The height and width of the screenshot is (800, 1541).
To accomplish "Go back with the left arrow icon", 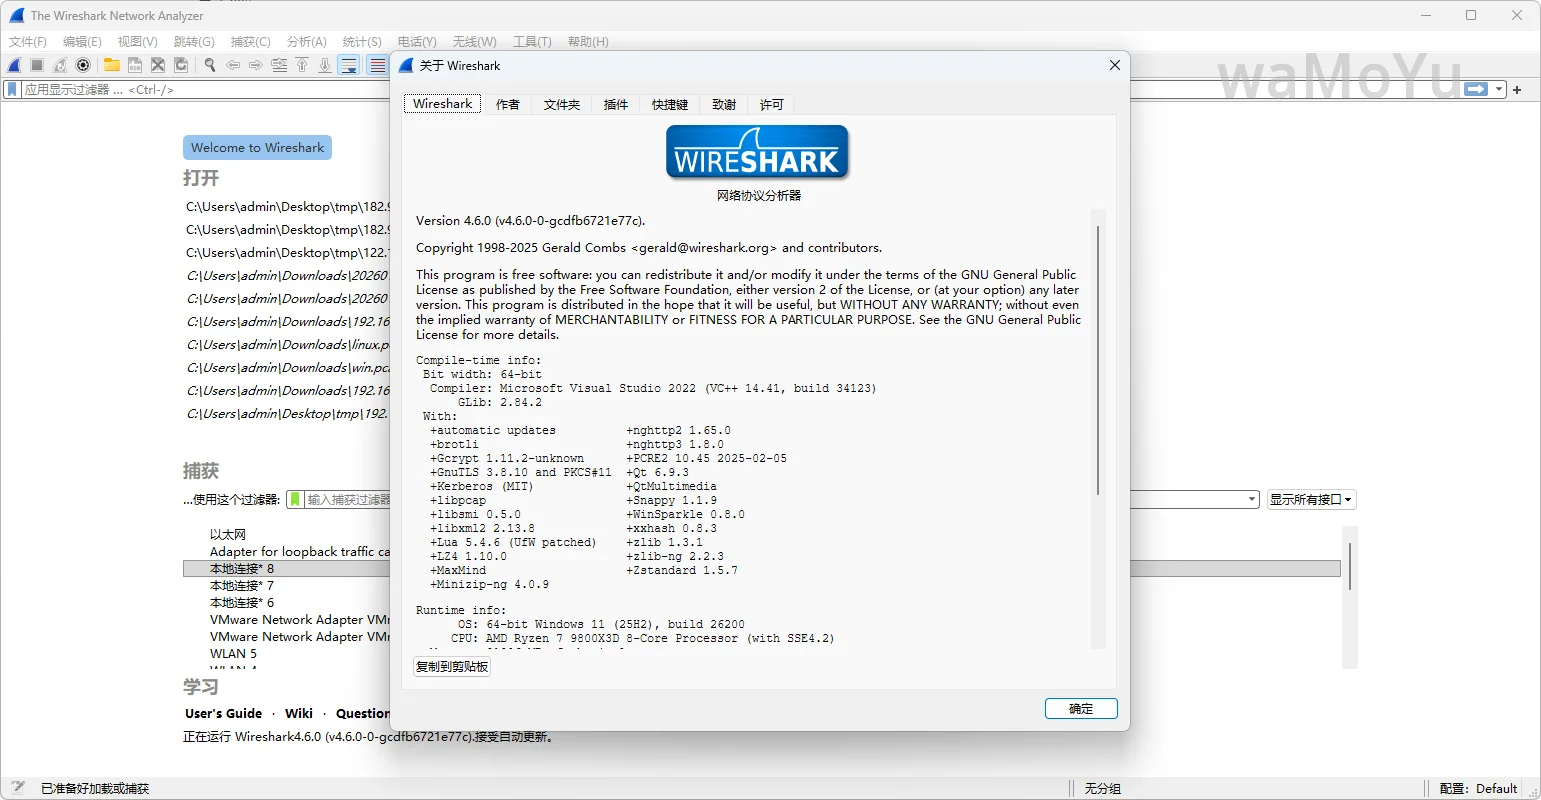I will pyautogui.click(x=233, y=65).
